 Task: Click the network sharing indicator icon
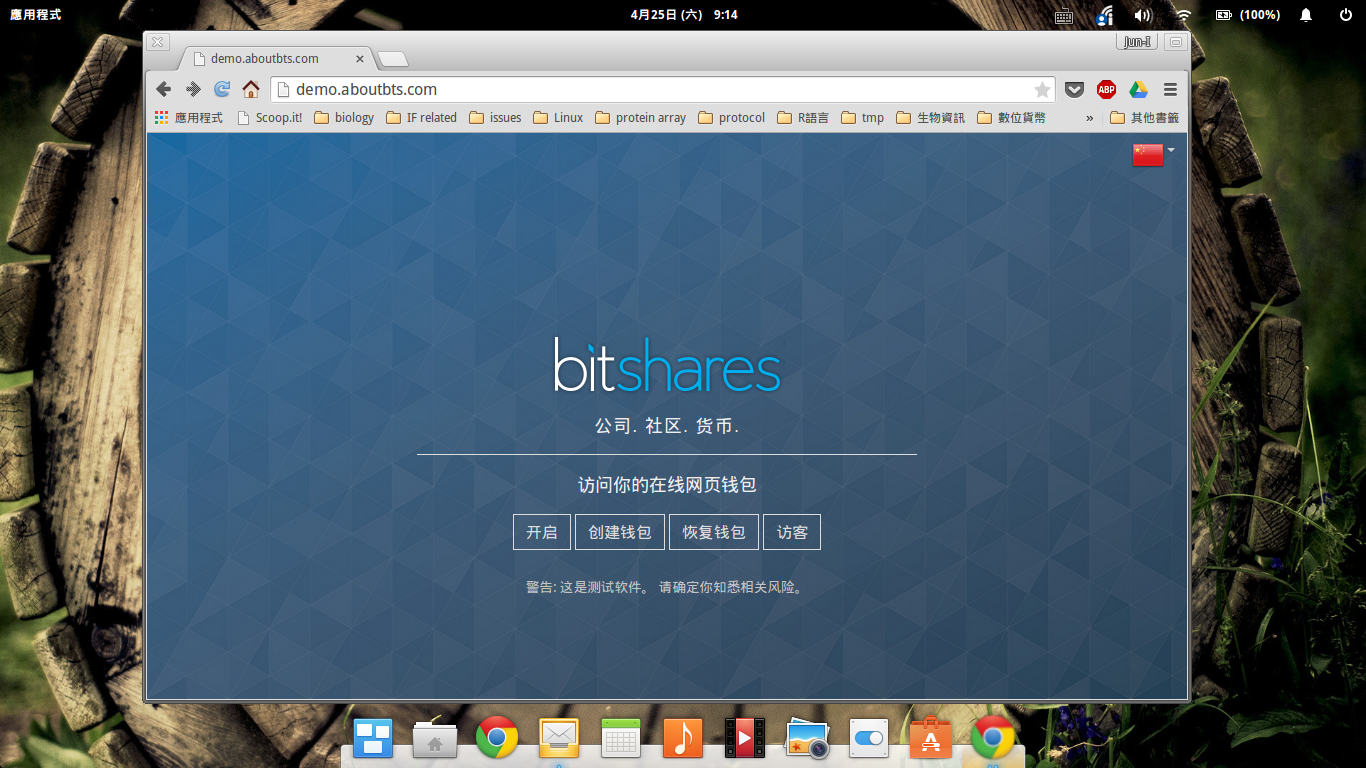pyautogui.click(x=1105, y=15)
